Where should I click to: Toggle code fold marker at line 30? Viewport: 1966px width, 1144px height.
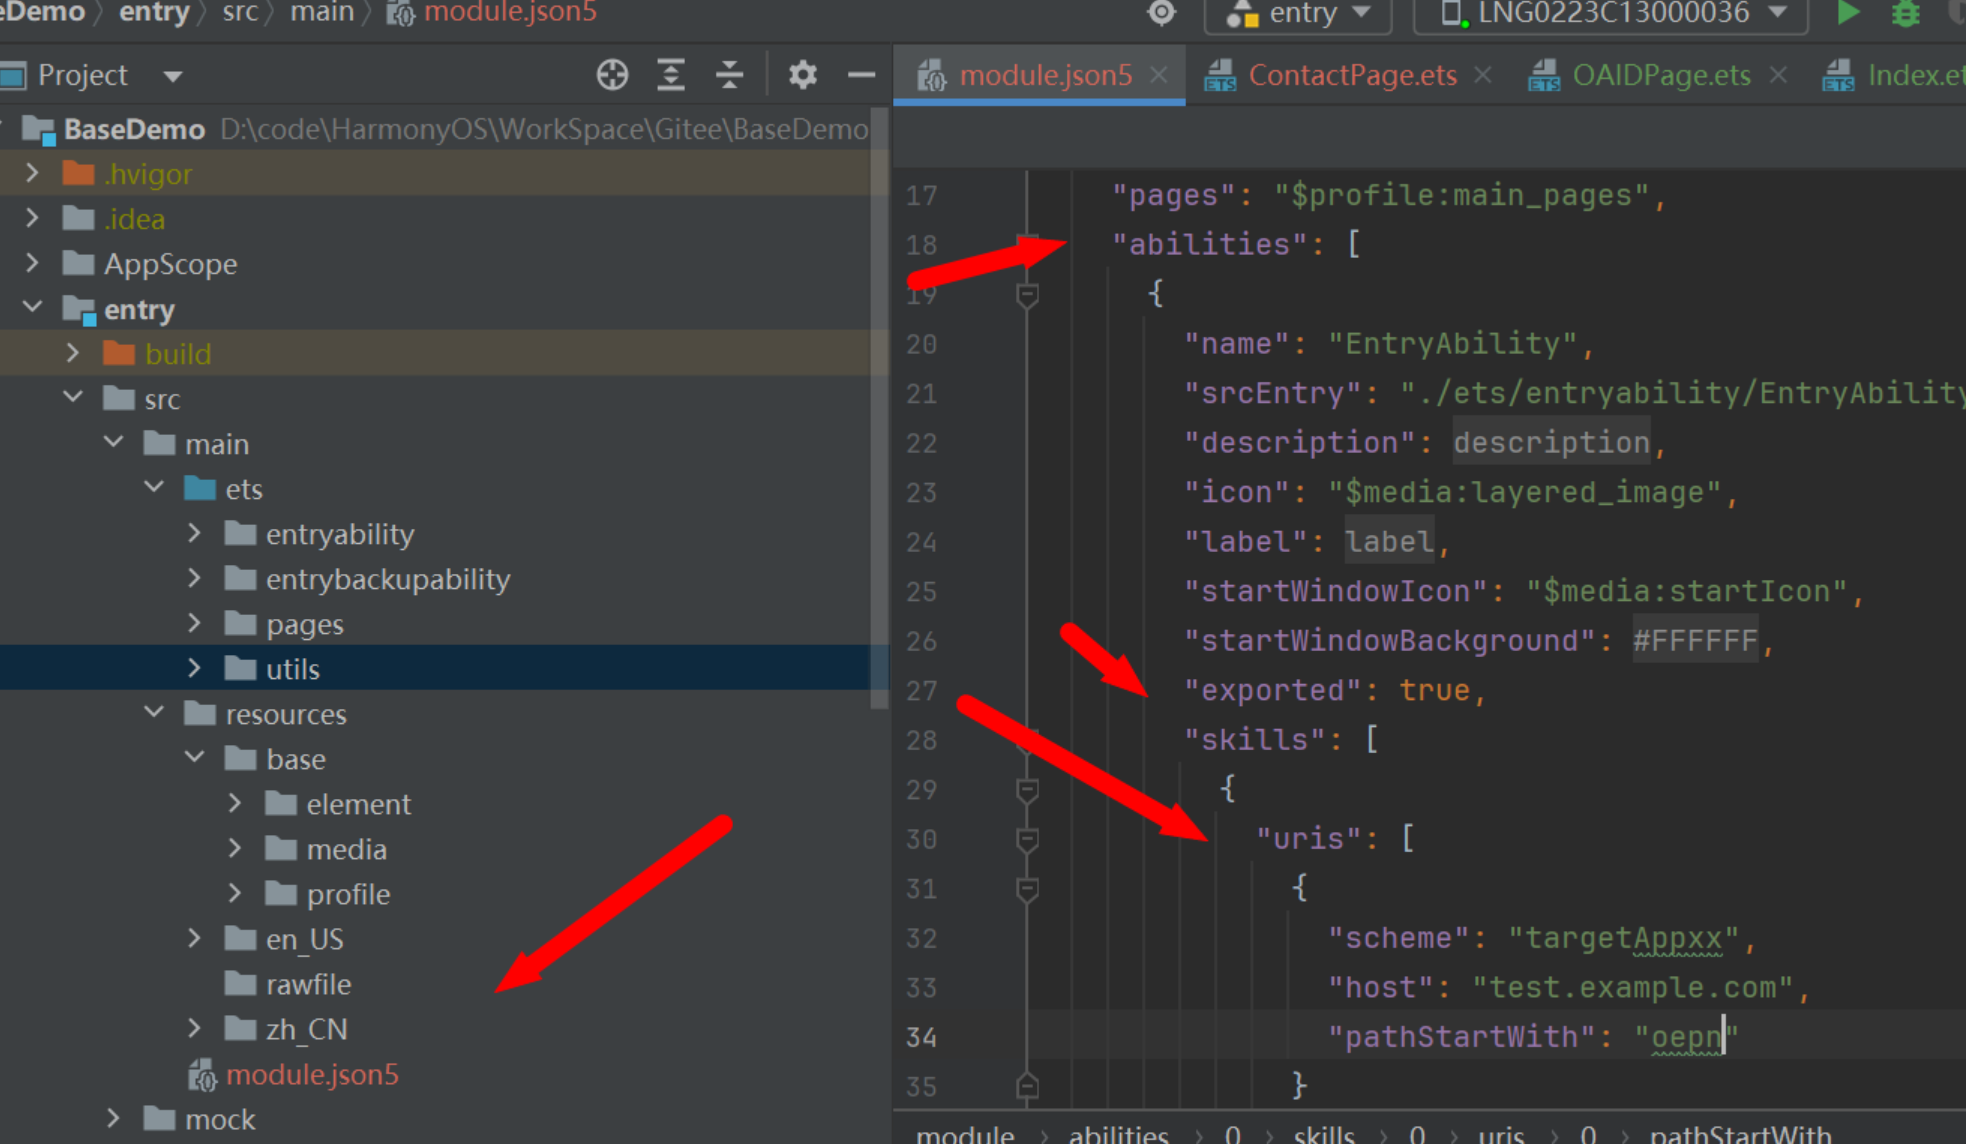pyautogui.click(x=1027, y=840)
